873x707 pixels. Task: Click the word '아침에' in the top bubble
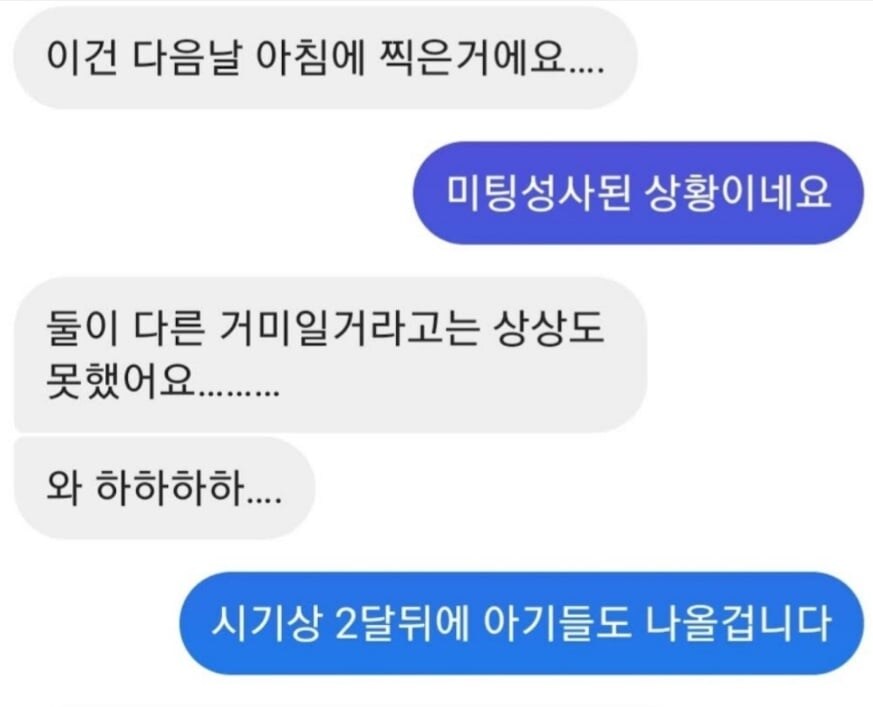(x=310, y=58)
